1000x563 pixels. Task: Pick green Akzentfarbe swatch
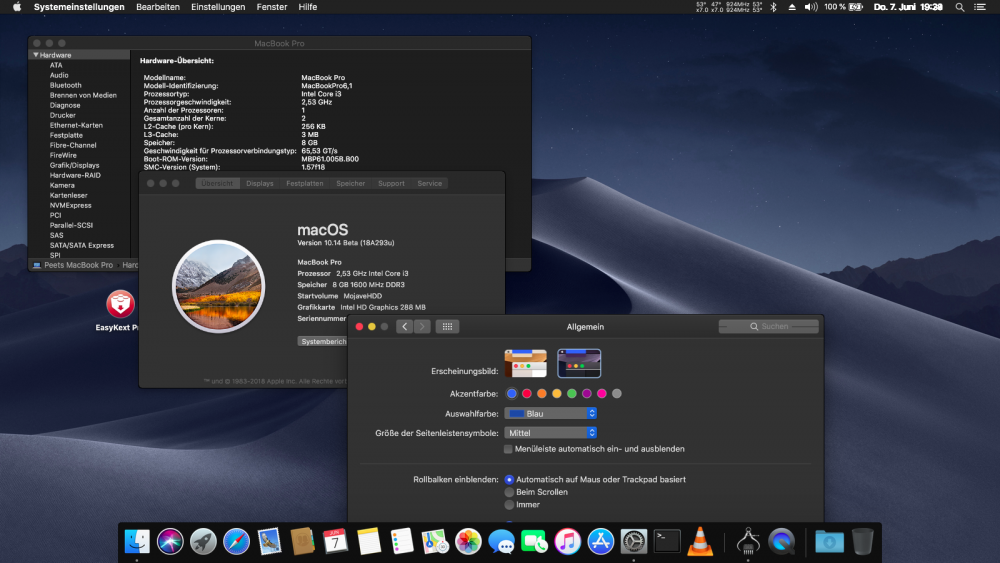(x=572, y=394)
